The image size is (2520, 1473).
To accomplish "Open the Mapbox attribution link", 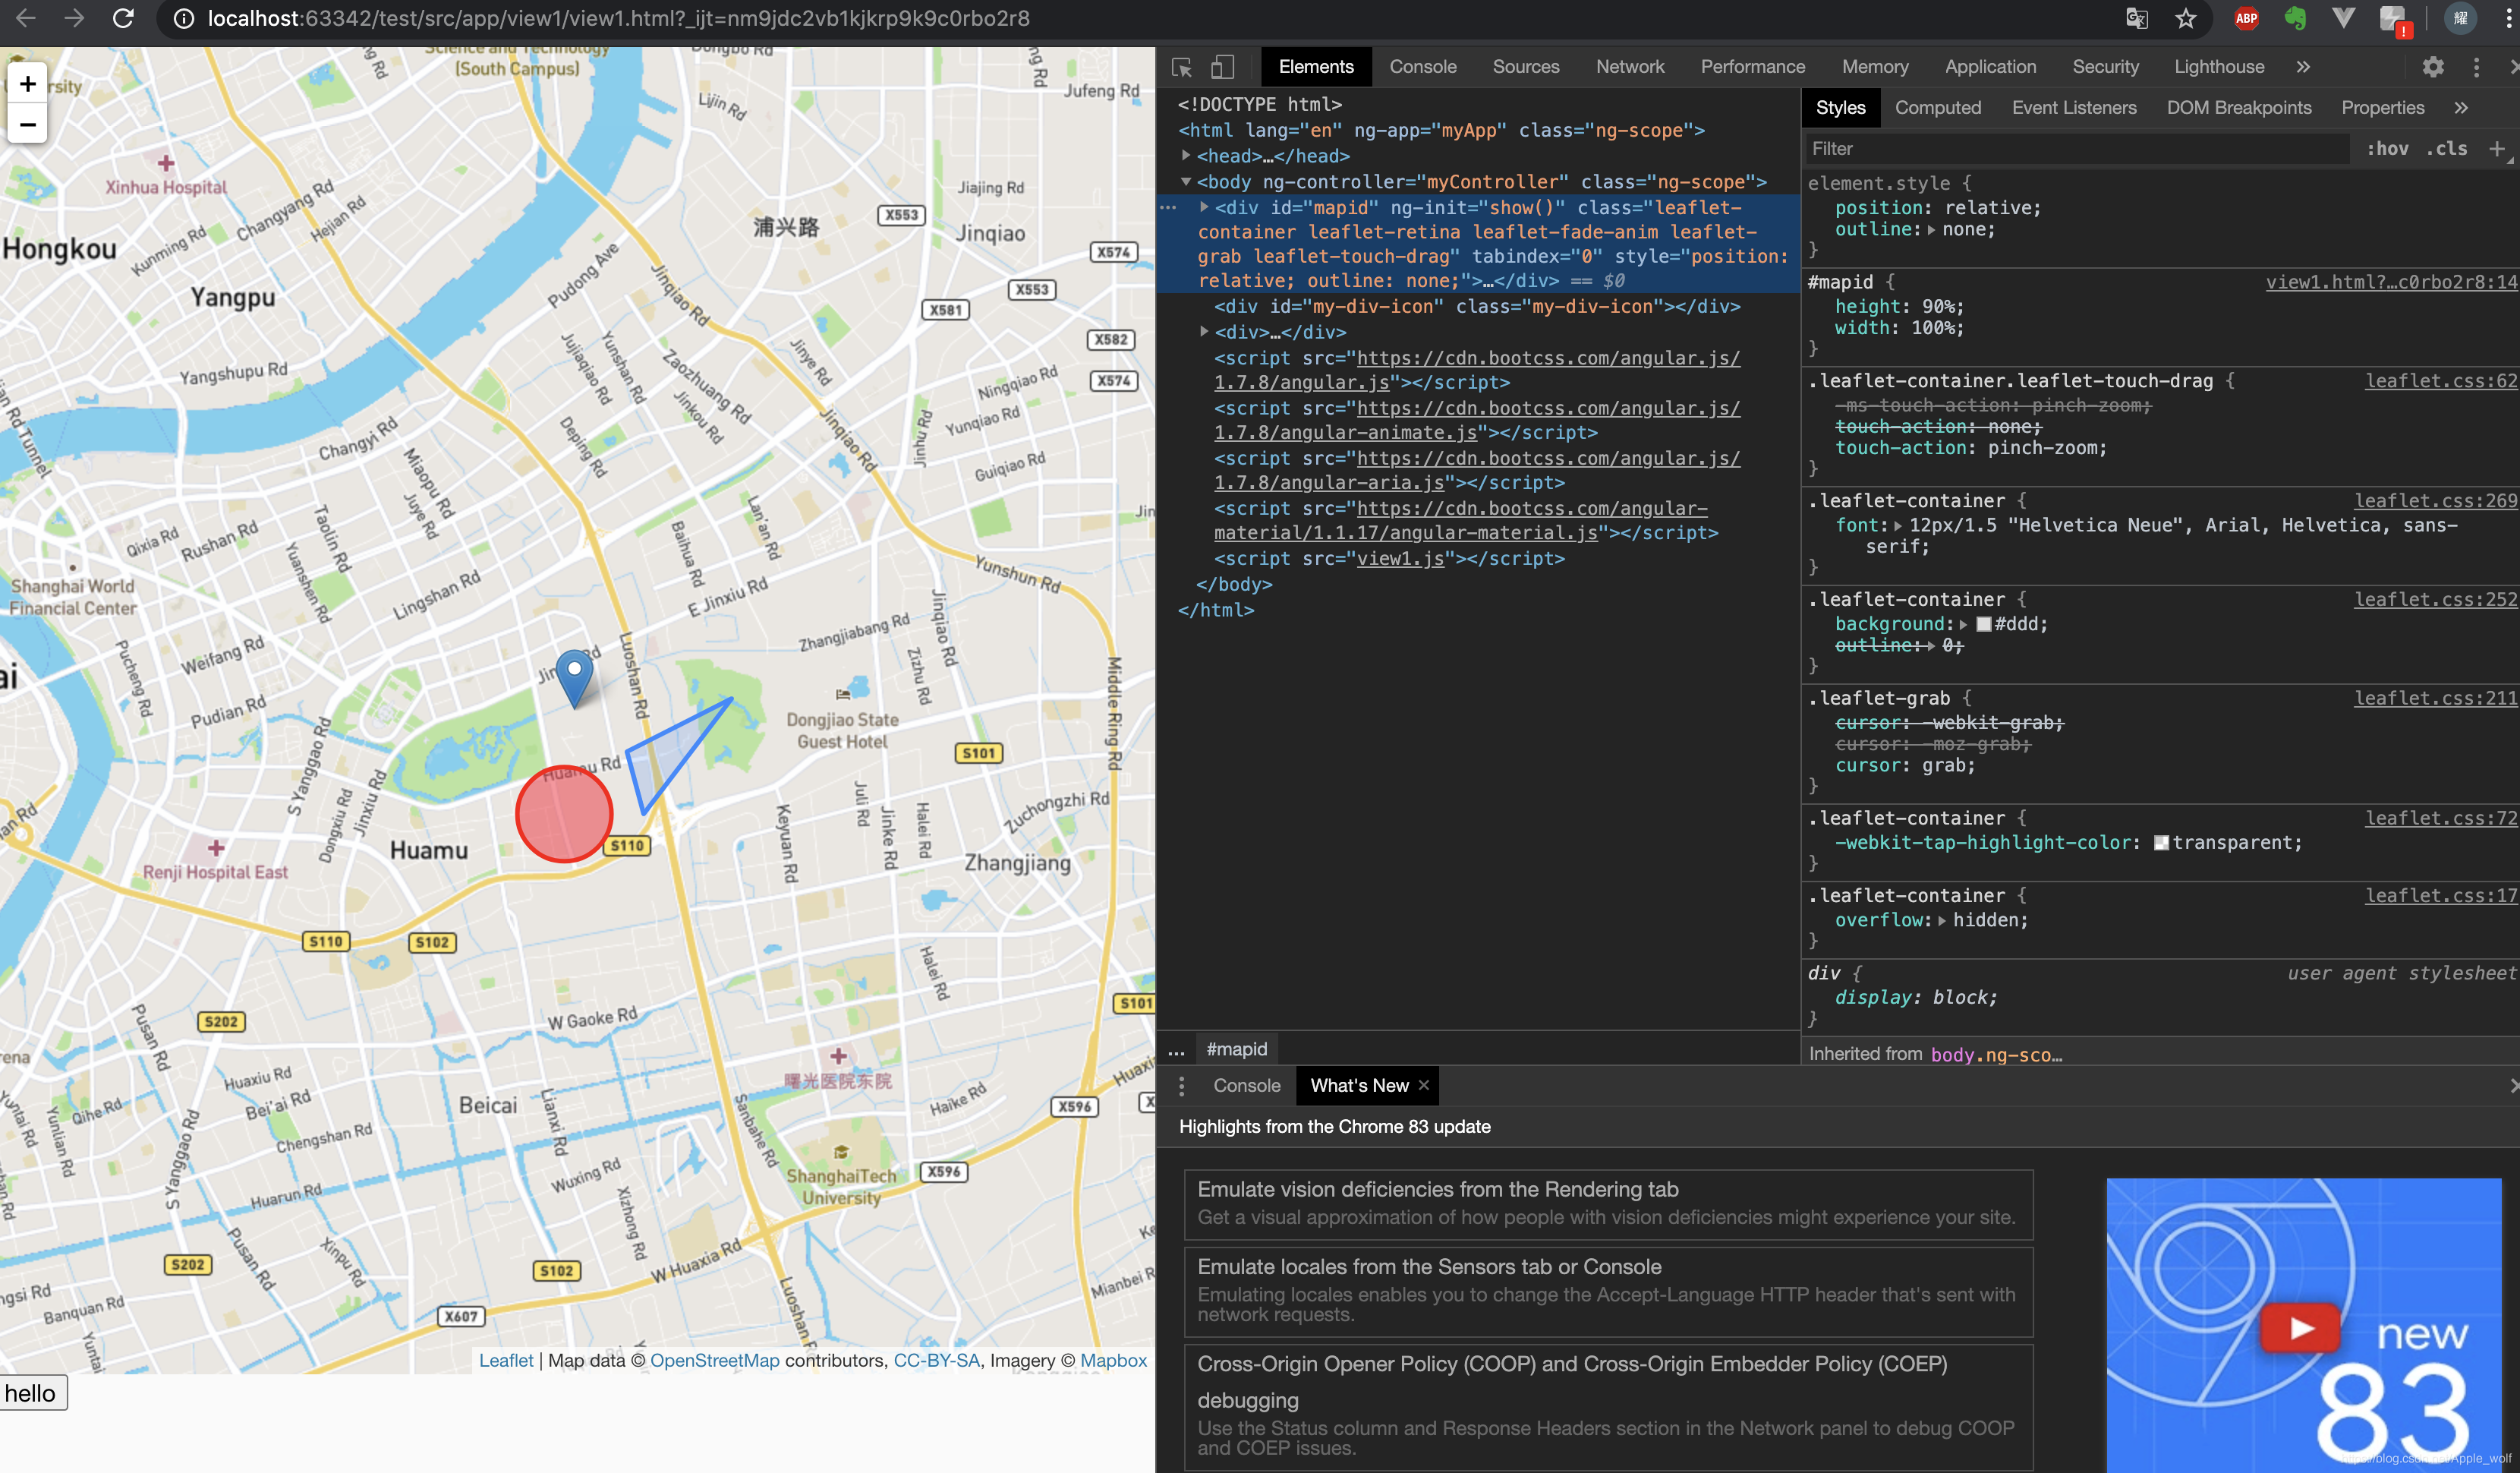I will click(1113, 1361).
